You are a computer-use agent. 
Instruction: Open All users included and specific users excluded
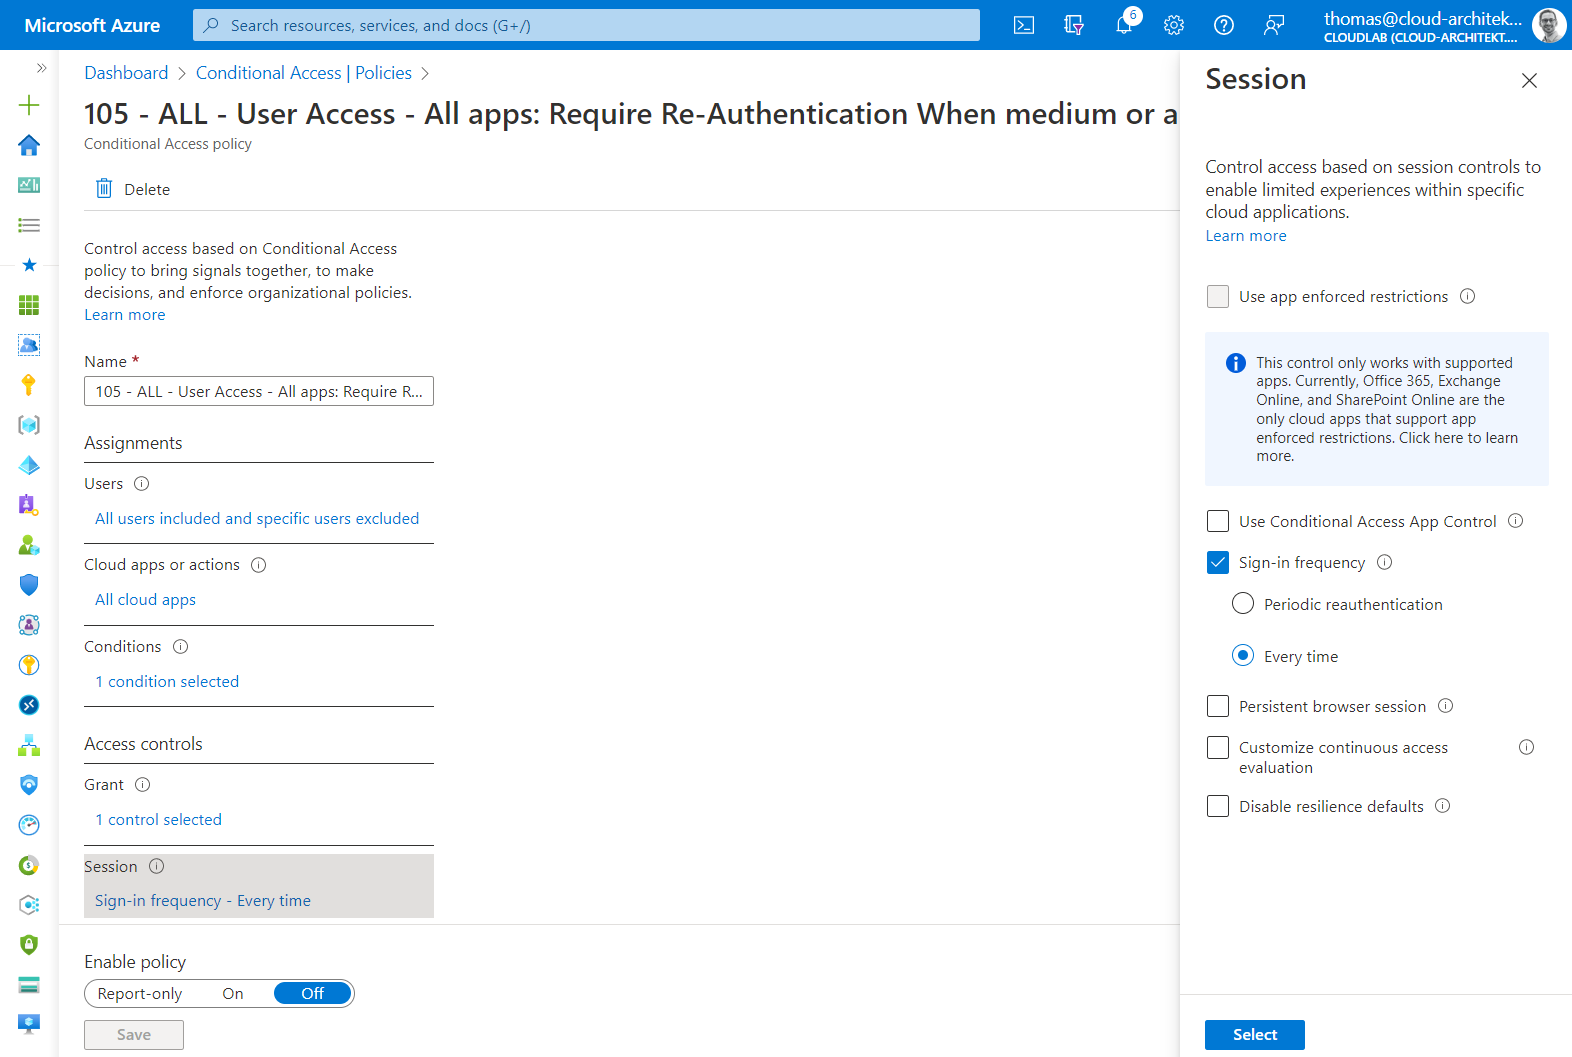click(257, 518)
